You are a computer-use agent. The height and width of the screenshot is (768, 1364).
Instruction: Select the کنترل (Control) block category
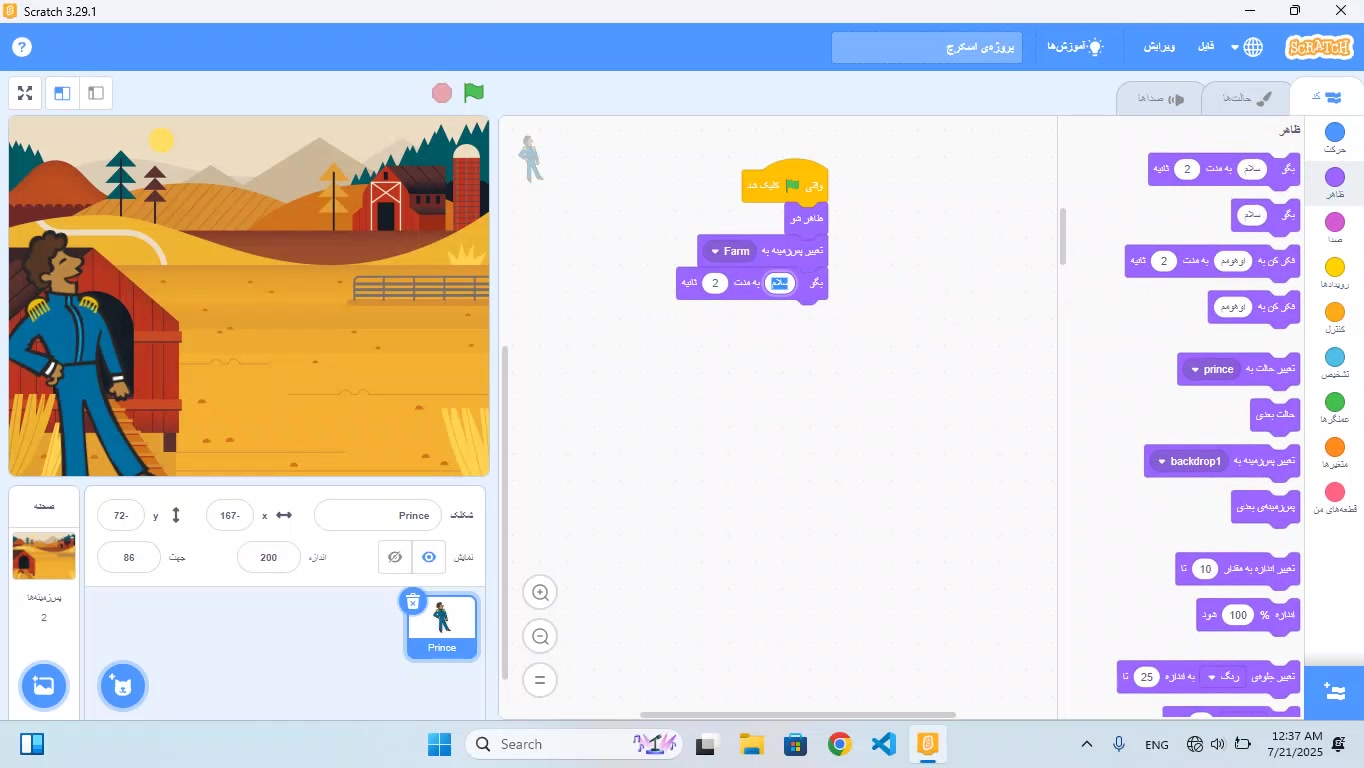pos(1335,318)
